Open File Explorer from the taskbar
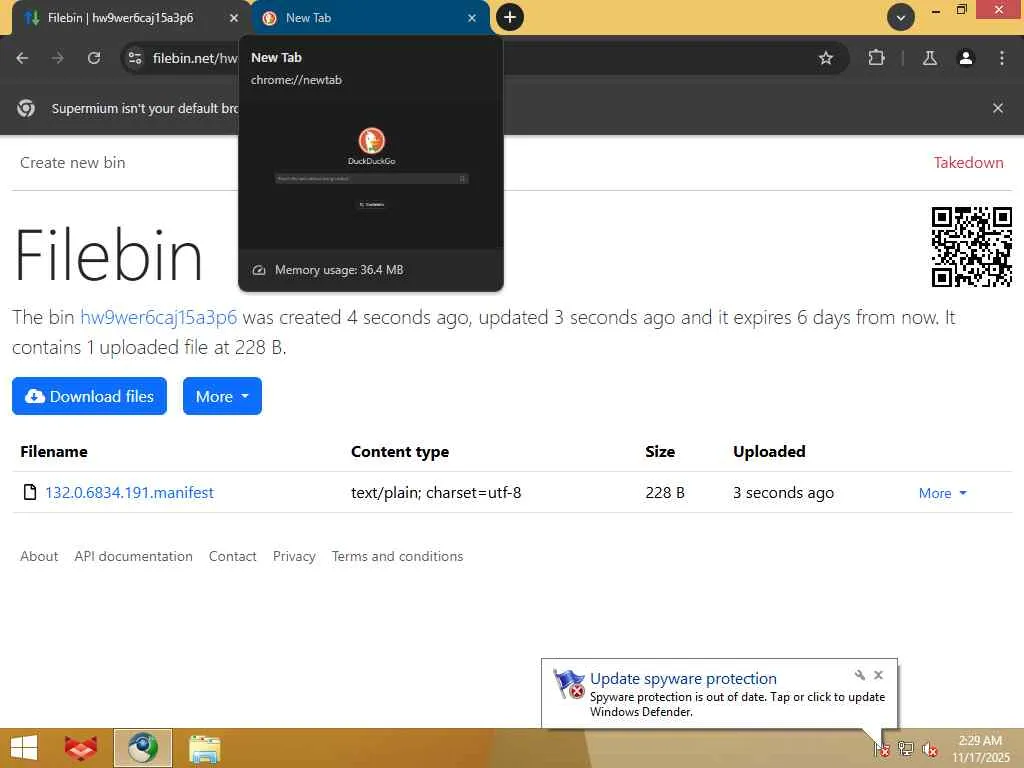 [204, 748]
